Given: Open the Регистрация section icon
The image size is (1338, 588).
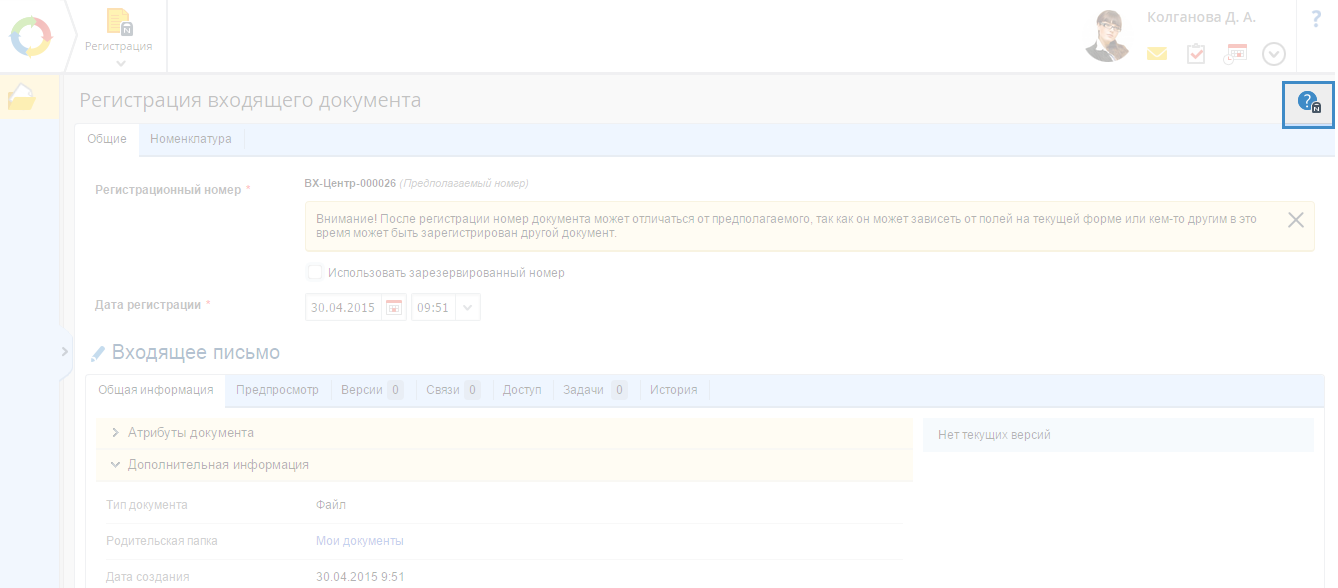Looking at the screenshot, I should click(x=119, y=22).
